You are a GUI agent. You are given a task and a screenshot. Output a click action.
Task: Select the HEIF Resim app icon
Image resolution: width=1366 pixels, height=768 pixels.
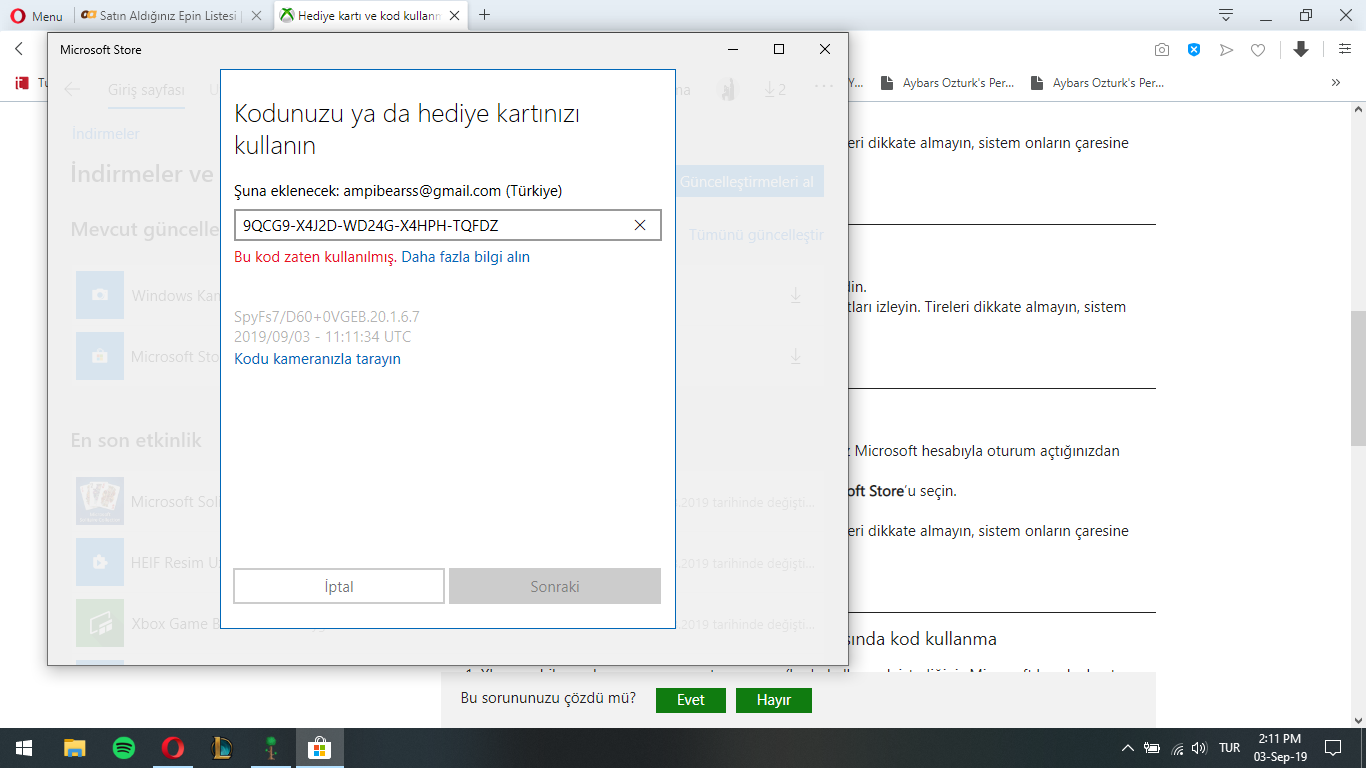(100, 562)
